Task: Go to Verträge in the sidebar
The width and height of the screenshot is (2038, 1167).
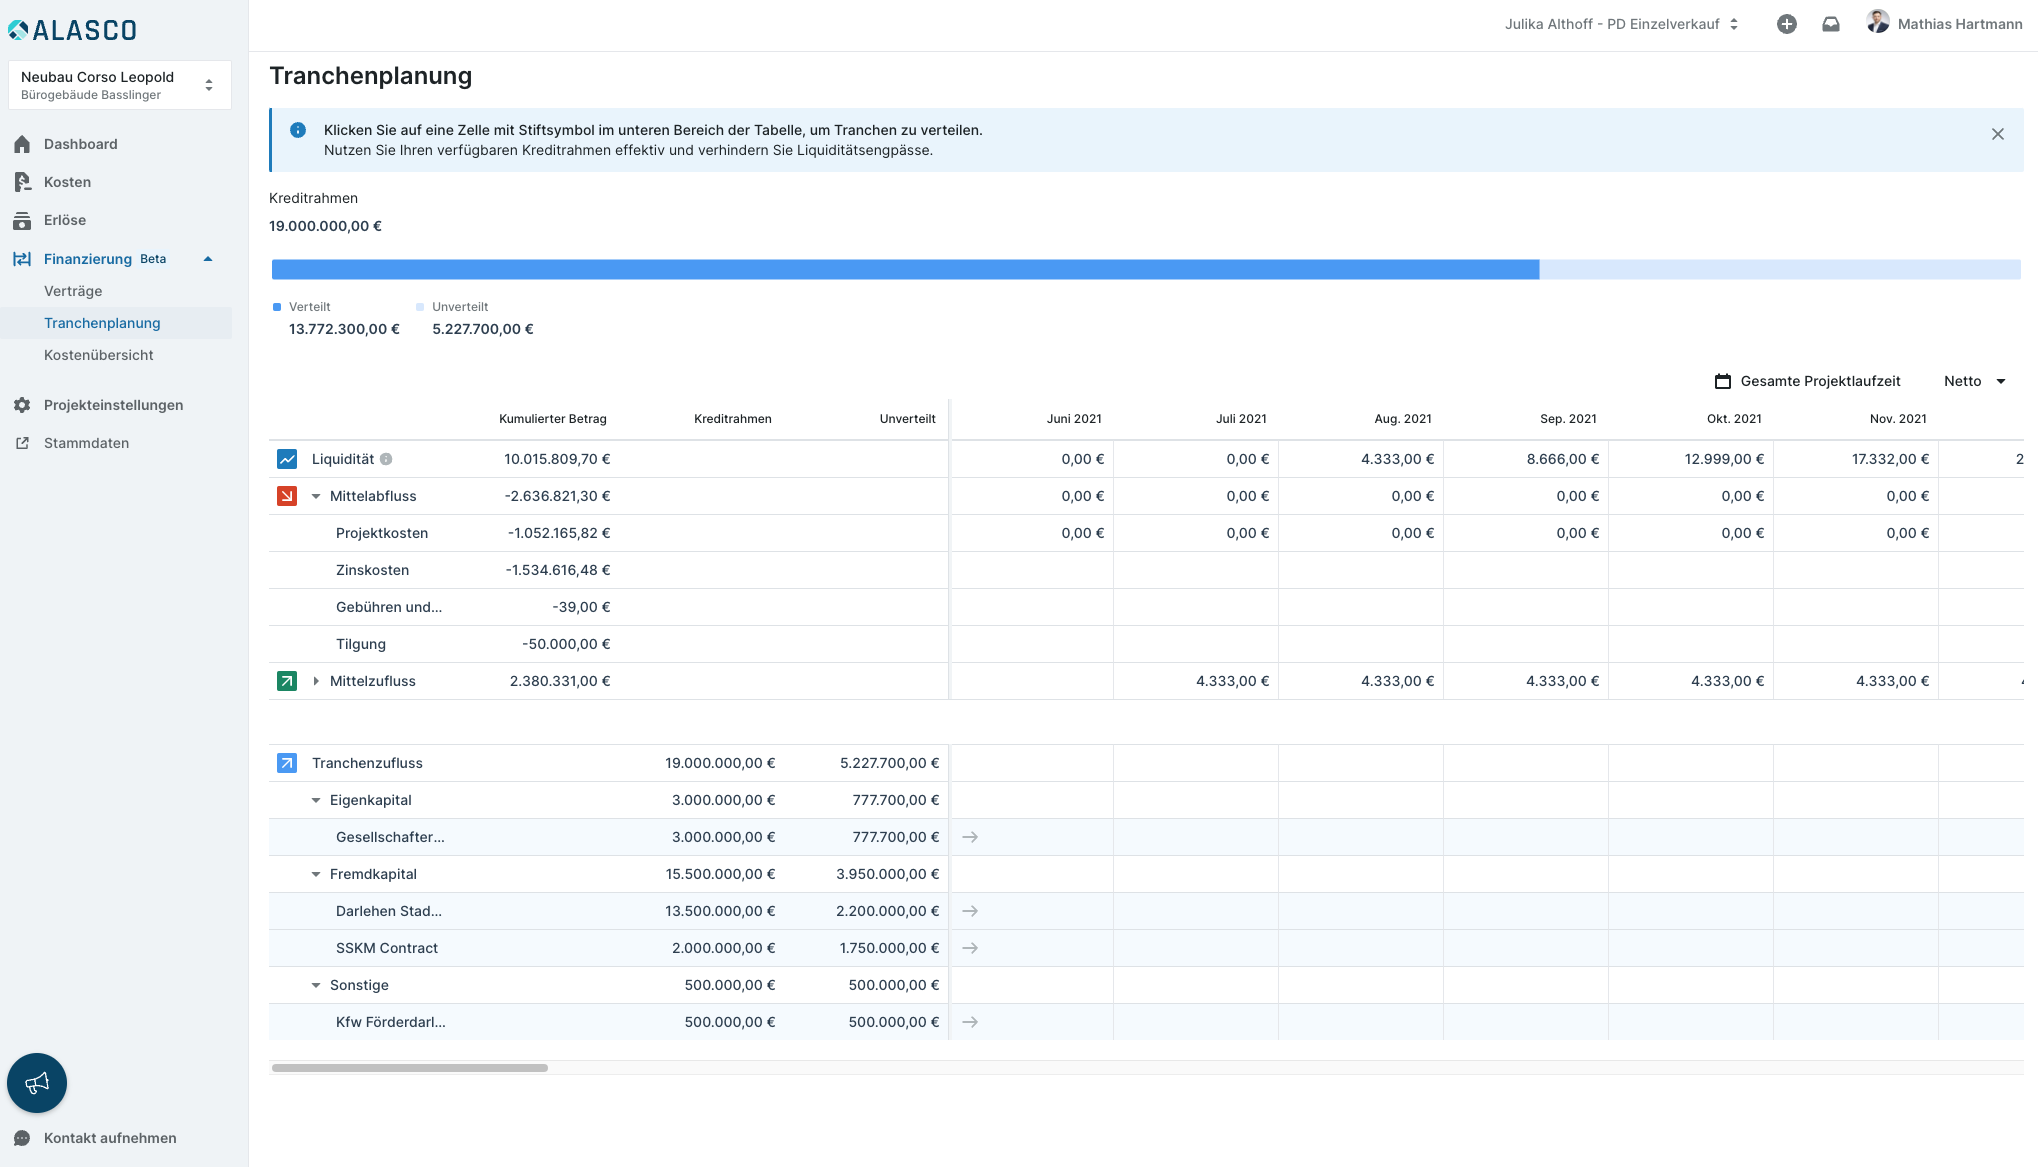Action: 73,291
